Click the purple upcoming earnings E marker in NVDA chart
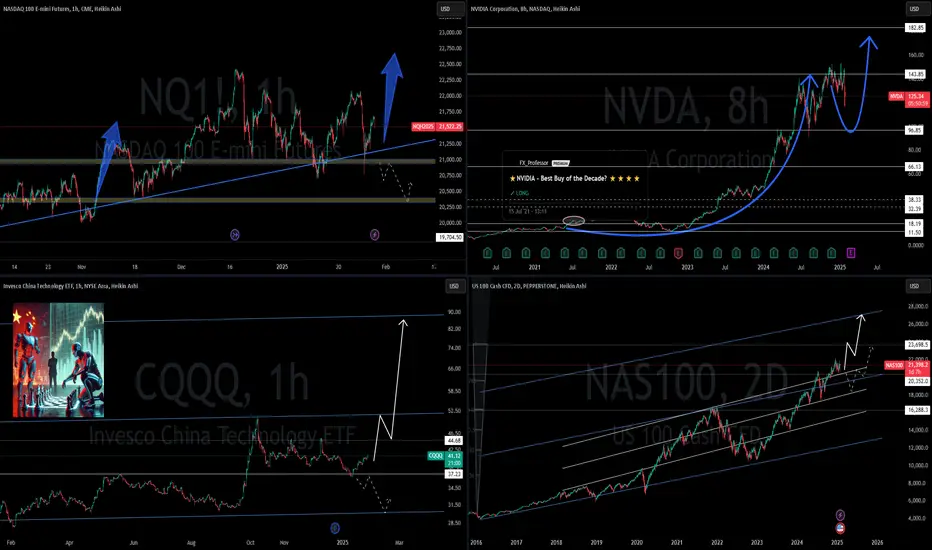The width and height of the screenshot is (932, 550). [x=851, y=253]
